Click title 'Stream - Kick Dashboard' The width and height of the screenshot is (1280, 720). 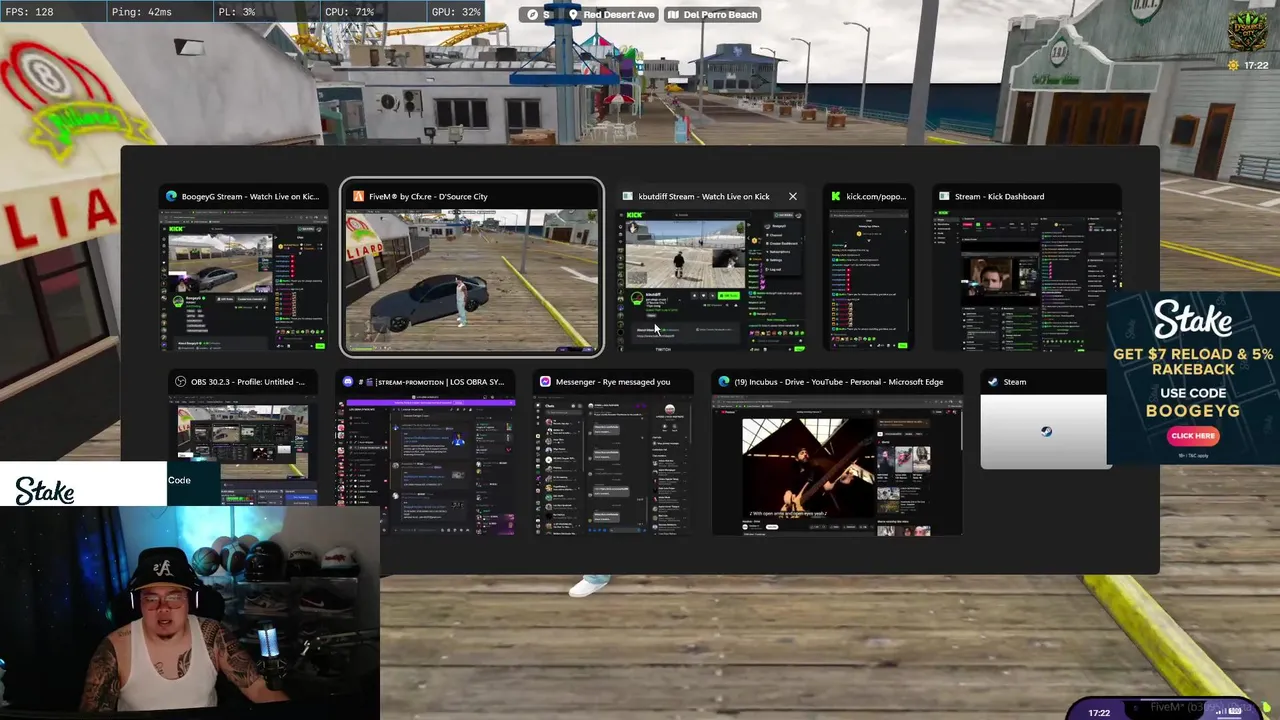[x=999, y=197]
